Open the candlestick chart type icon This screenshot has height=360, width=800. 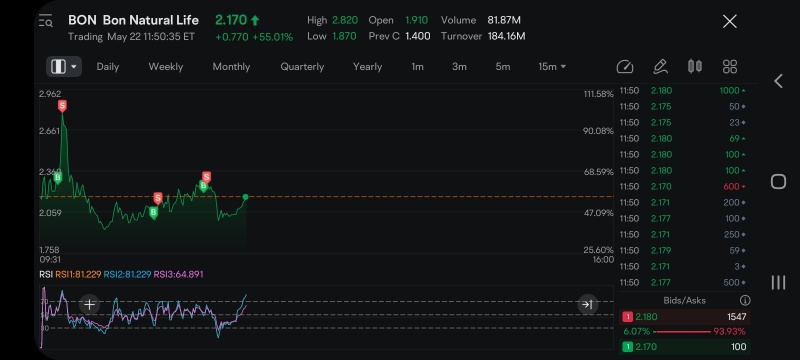694,67
